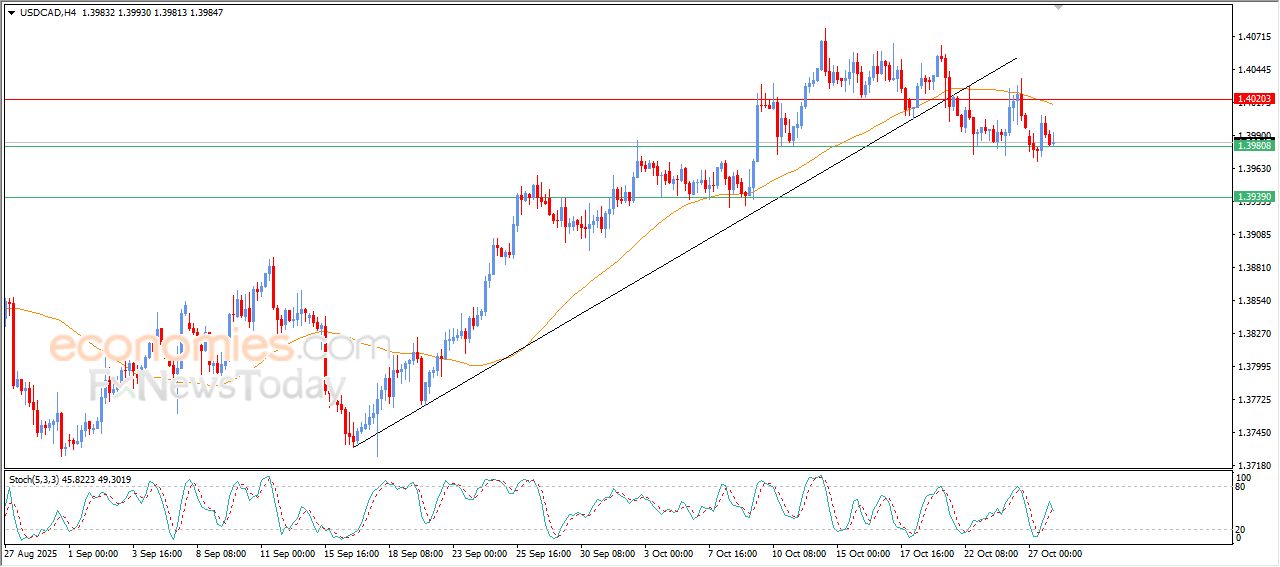Click the 1.40715 price scale label

(1253, 37)
